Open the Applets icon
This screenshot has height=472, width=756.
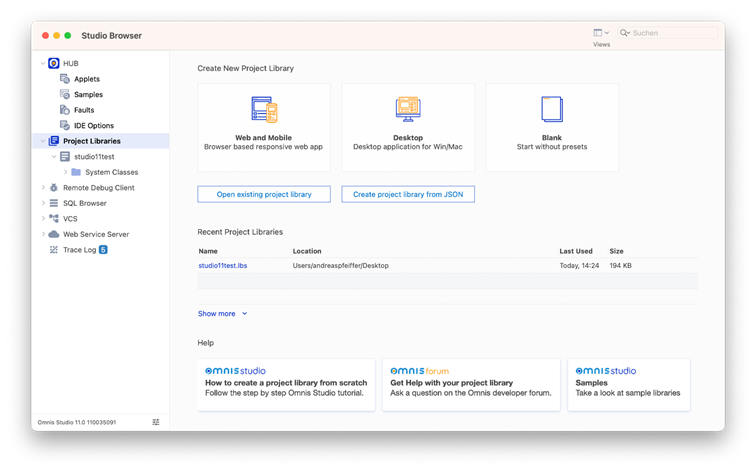pos(65,79)
